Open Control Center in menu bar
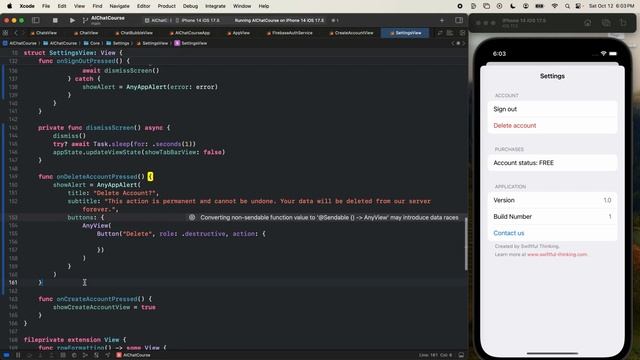640x360 pixels. click(578, 6)
